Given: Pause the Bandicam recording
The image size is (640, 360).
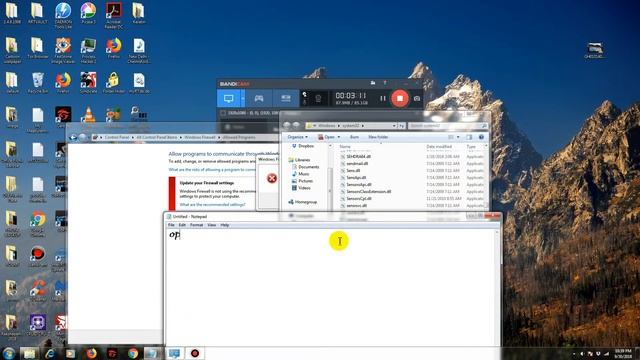Looking at the screenshot, I should coord(382,98).
